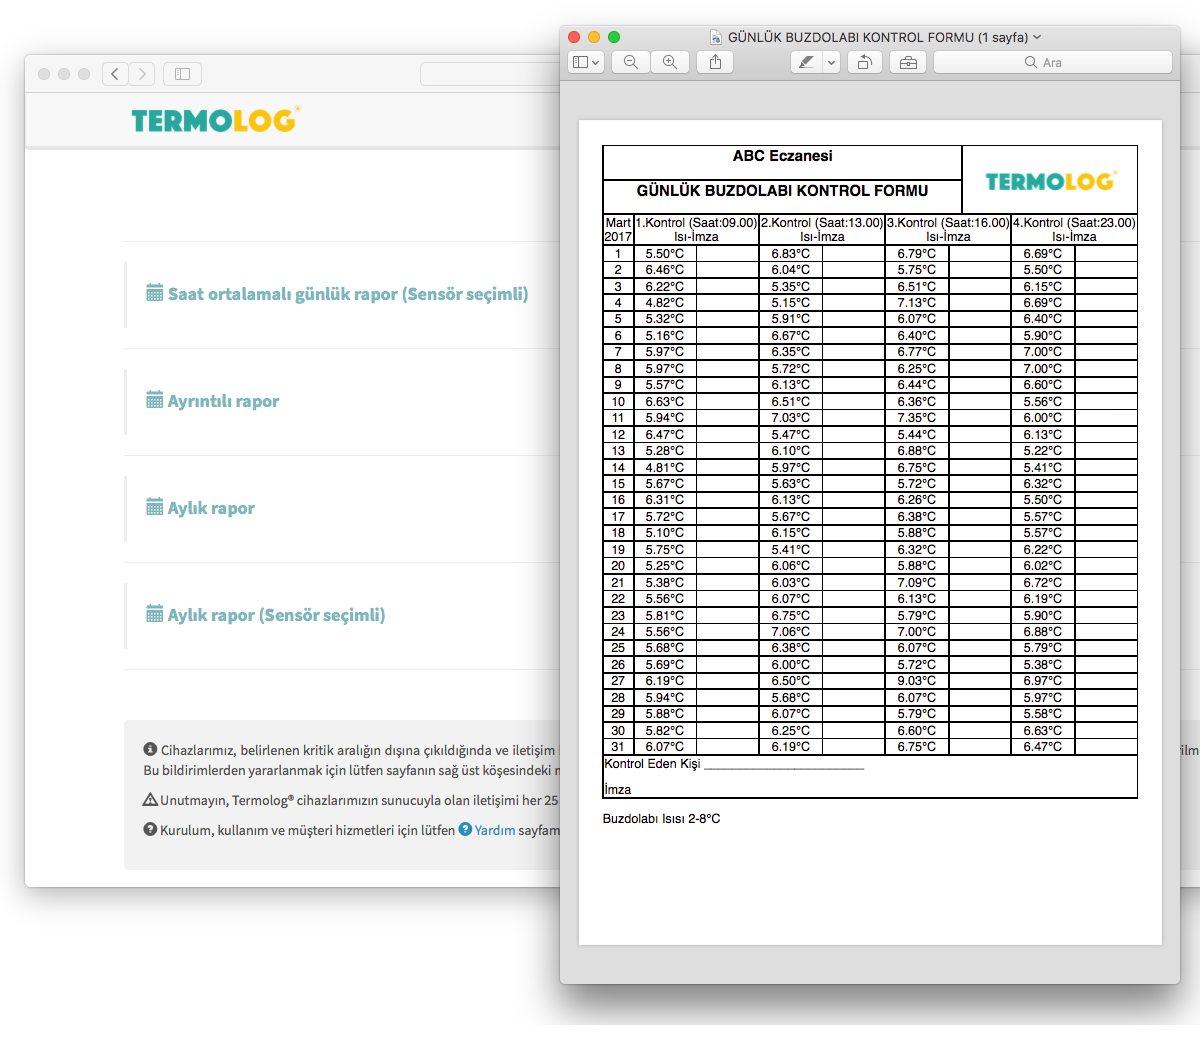The image size is (1200, 1040).
Task: Click the Mart 2017 header cell
Action: [618, 230]
